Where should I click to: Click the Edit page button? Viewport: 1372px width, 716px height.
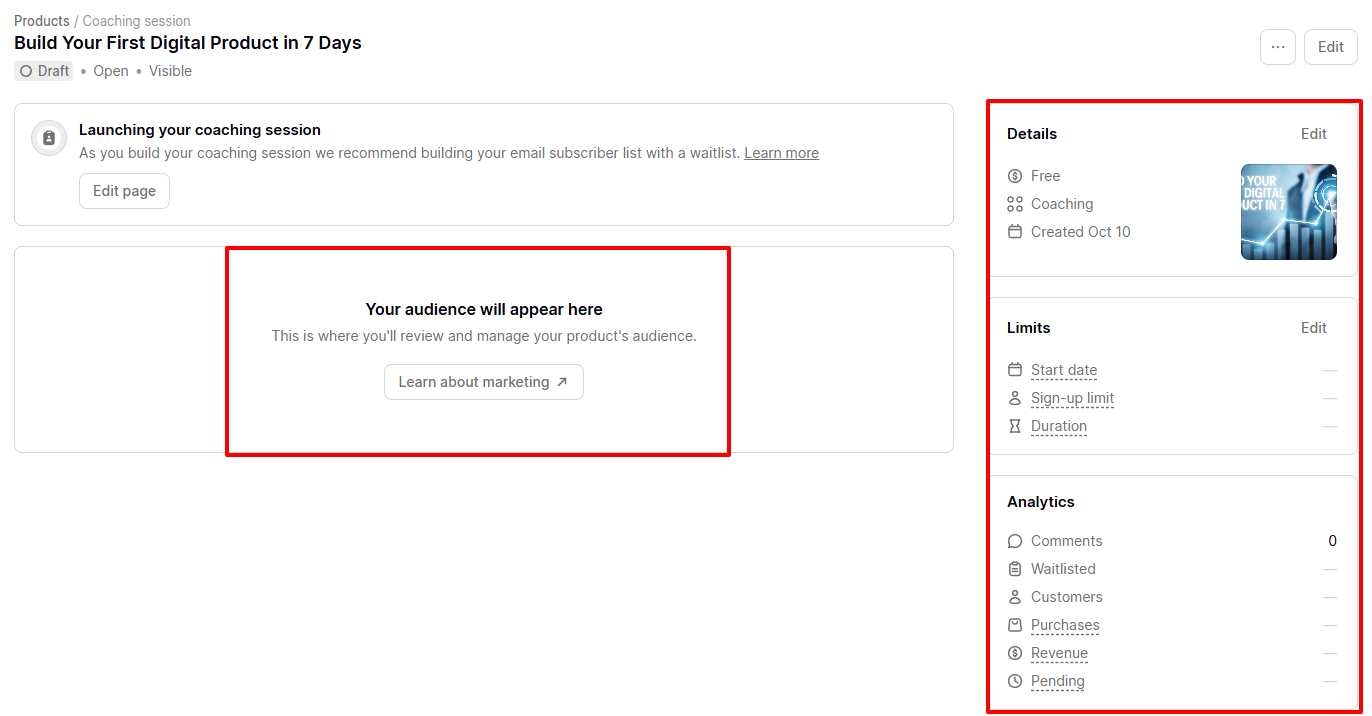(124, 191)
